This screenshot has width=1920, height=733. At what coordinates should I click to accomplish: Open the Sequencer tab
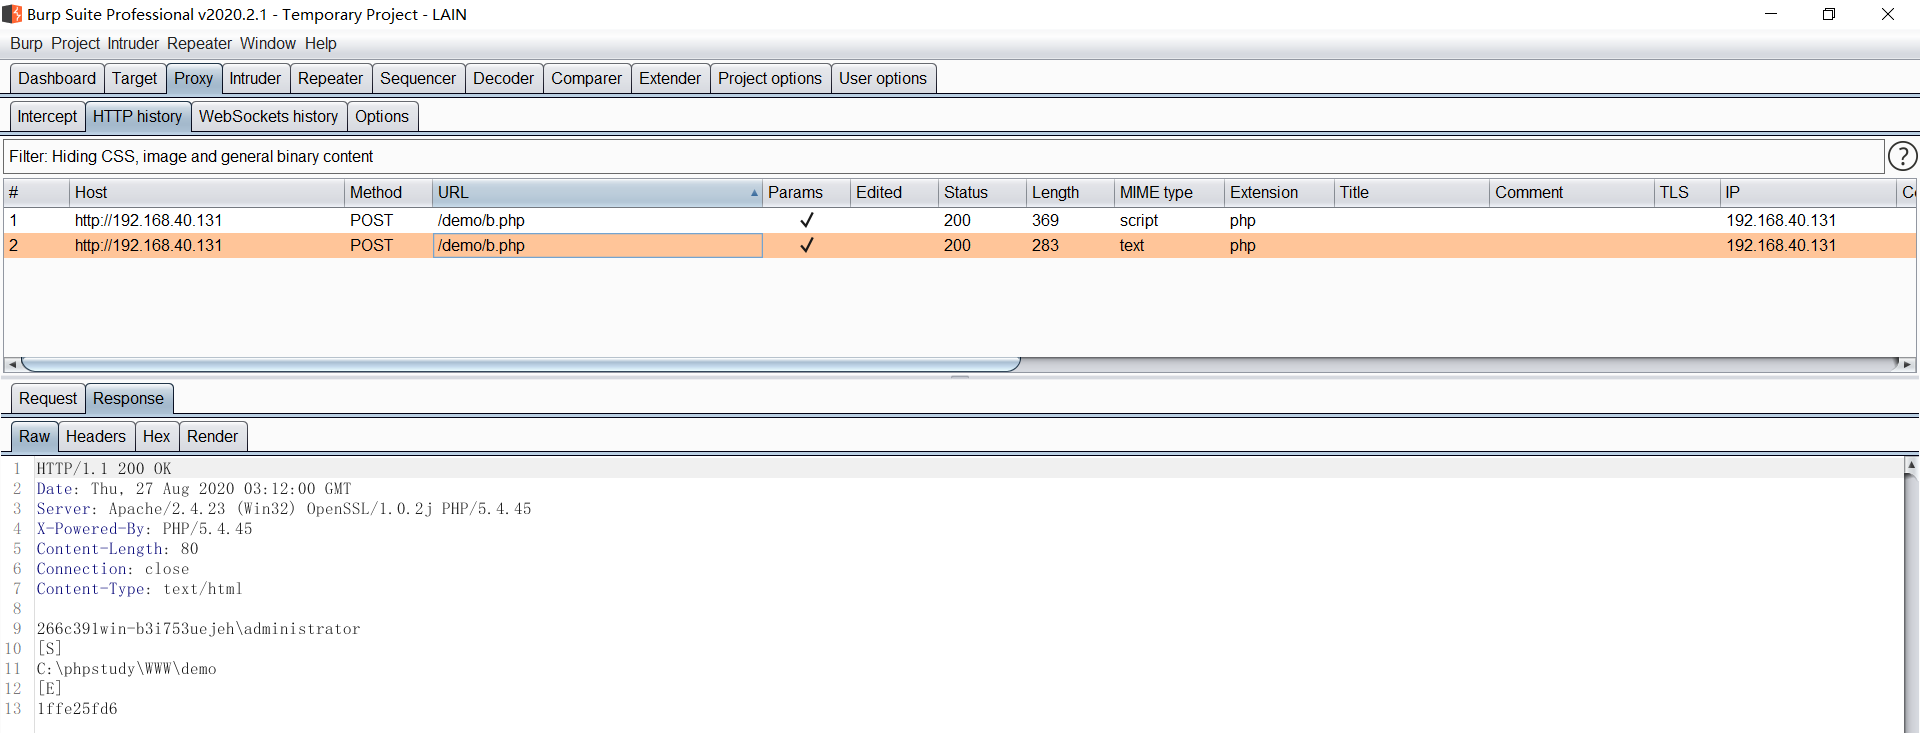point(418,78)
